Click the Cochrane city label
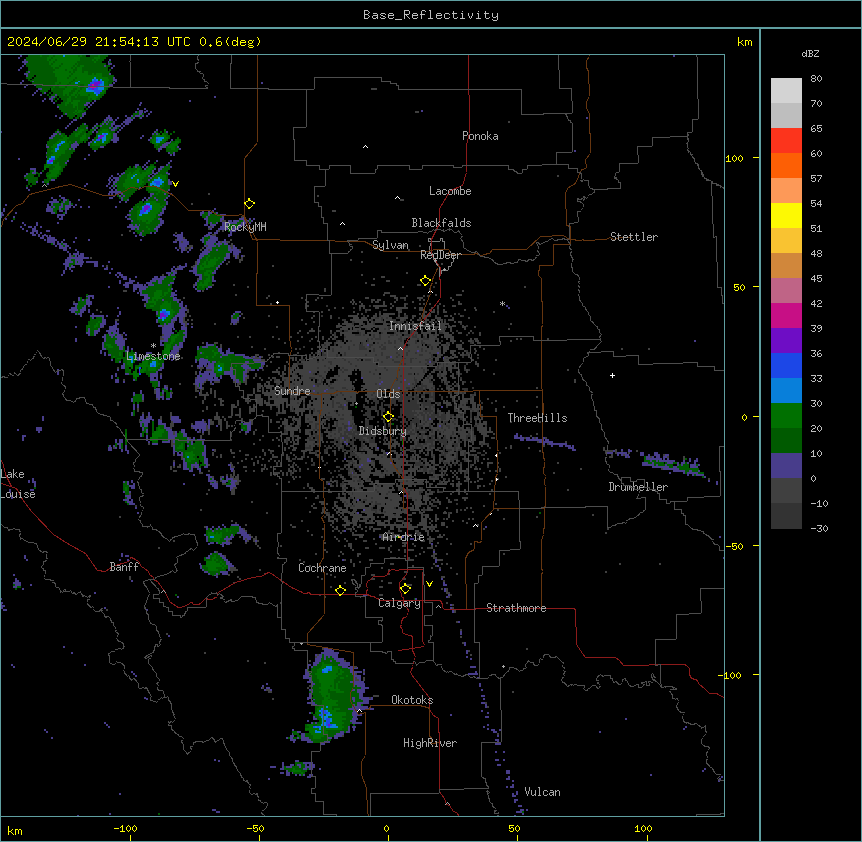This screenshot has height=842, width=862. pos(322,568)
